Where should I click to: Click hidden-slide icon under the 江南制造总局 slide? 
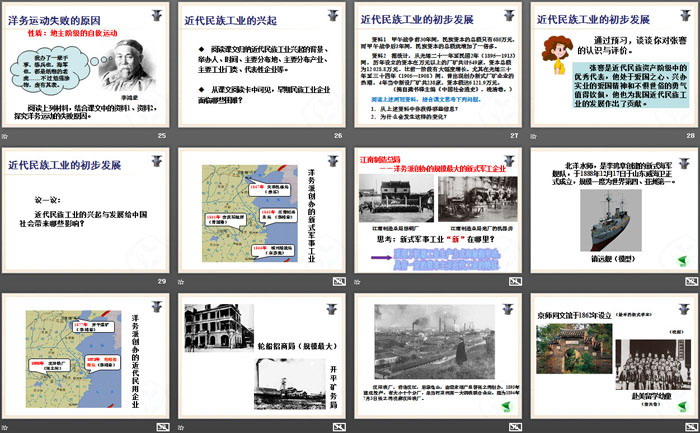(515, 281)
